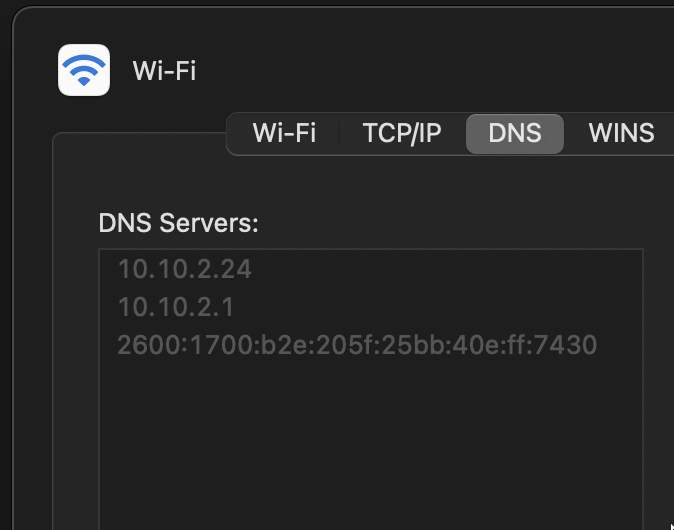Highlight the second DNS server address
Viewport: 674px width, 530px height.
(175, 307)
